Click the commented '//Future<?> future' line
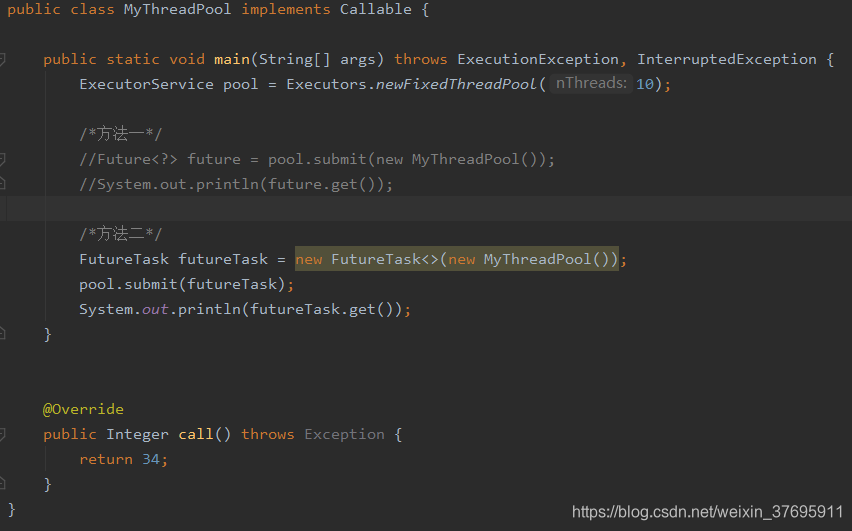Viewport: 852px width, 531px height. [317, 159]
